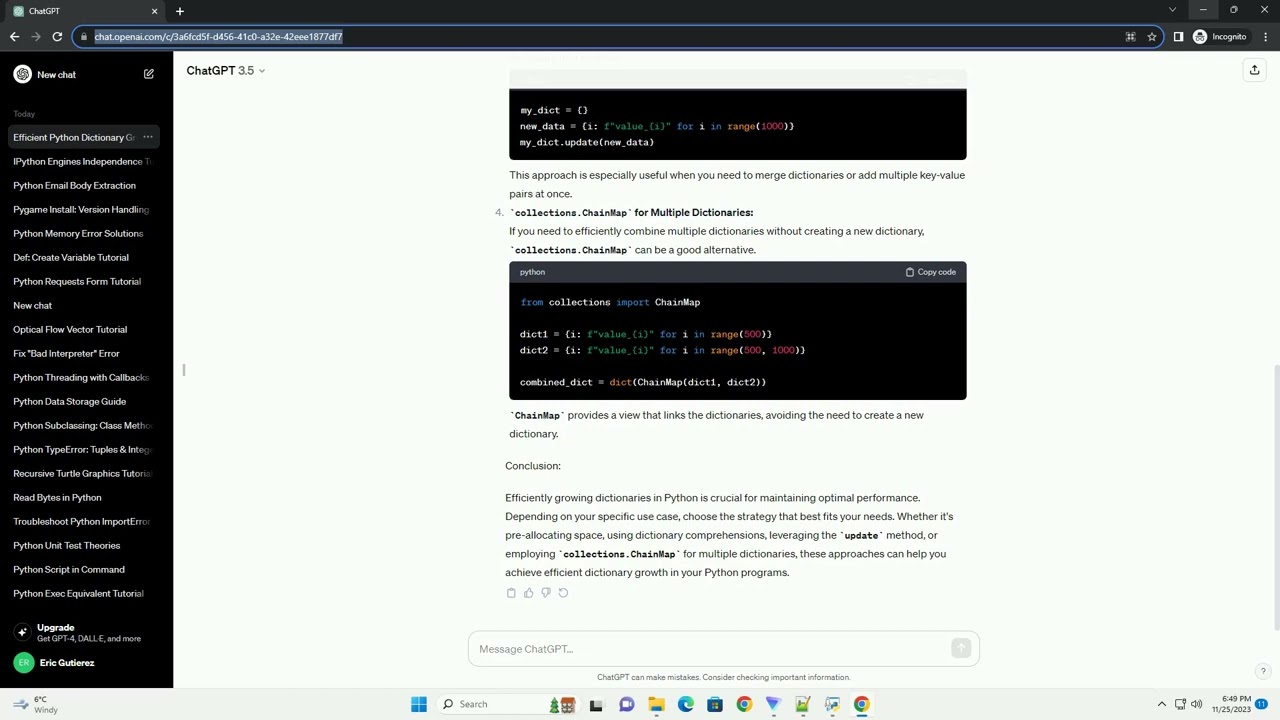
Task: Click the sidebar collapse handle
Action: tap(184, 370)
